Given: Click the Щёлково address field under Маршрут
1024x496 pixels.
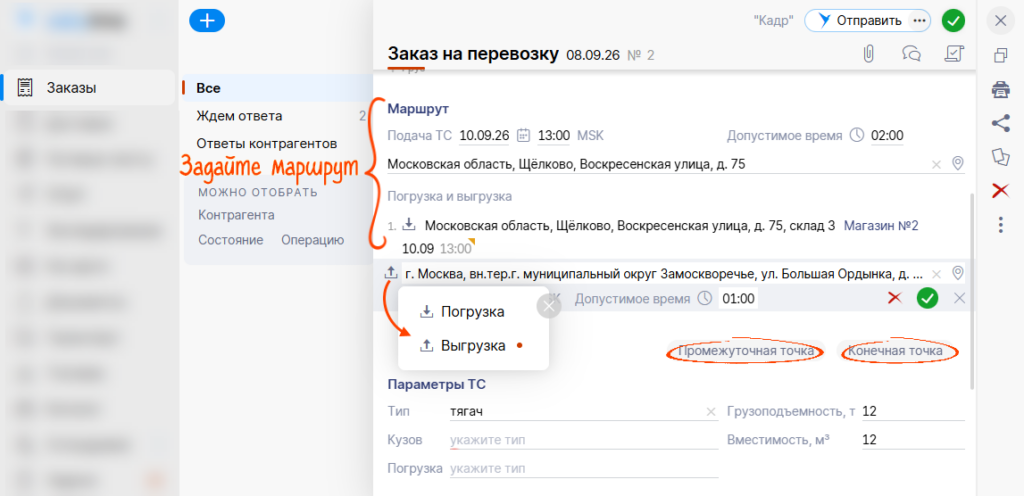Looking at the screenshot, I should (656, 164).
